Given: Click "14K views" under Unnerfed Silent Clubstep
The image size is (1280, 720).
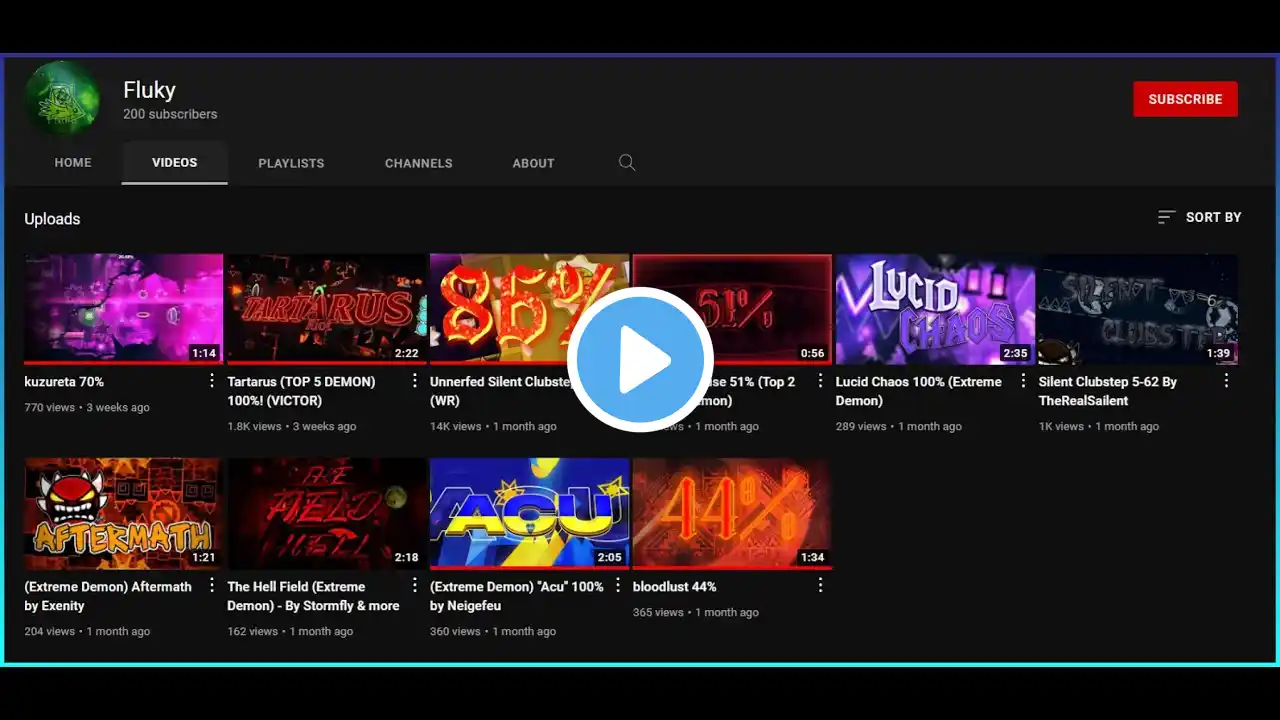Looking at the screenshot, I should point(456,426).
